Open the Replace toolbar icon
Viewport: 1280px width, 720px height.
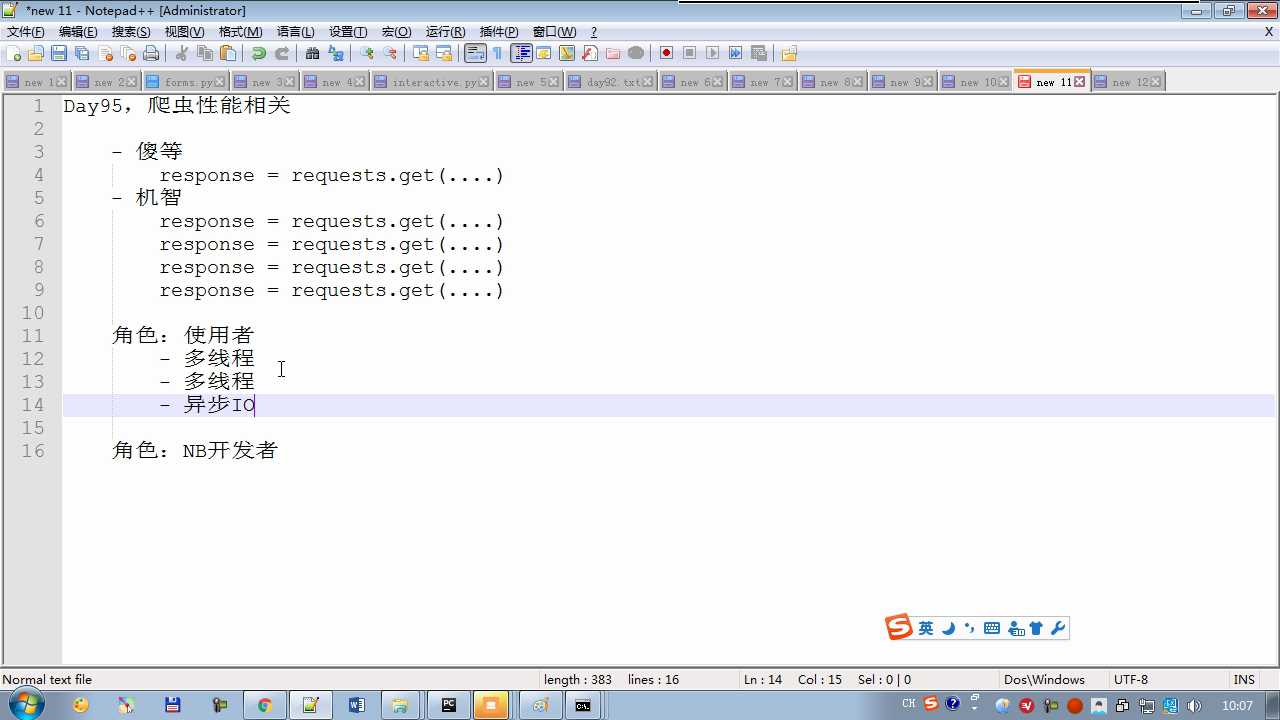(x=336, y=53)
